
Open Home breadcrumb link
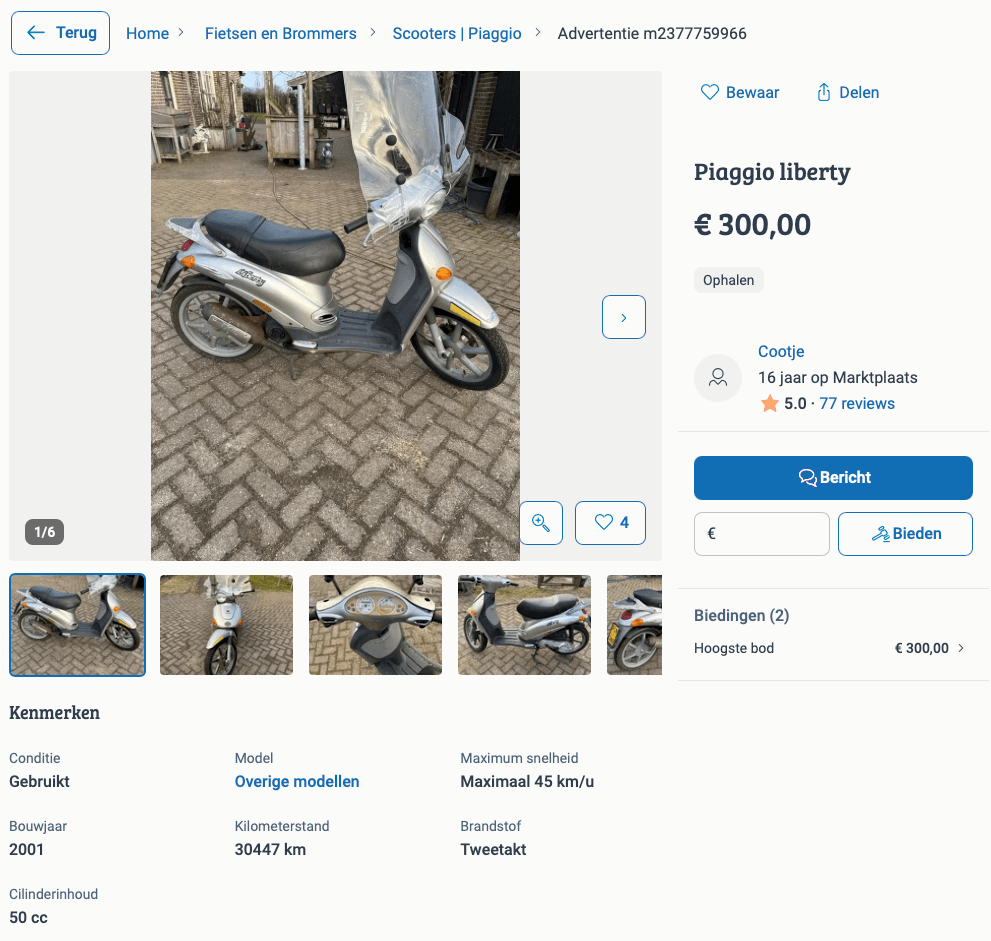[x=147, y=34]
